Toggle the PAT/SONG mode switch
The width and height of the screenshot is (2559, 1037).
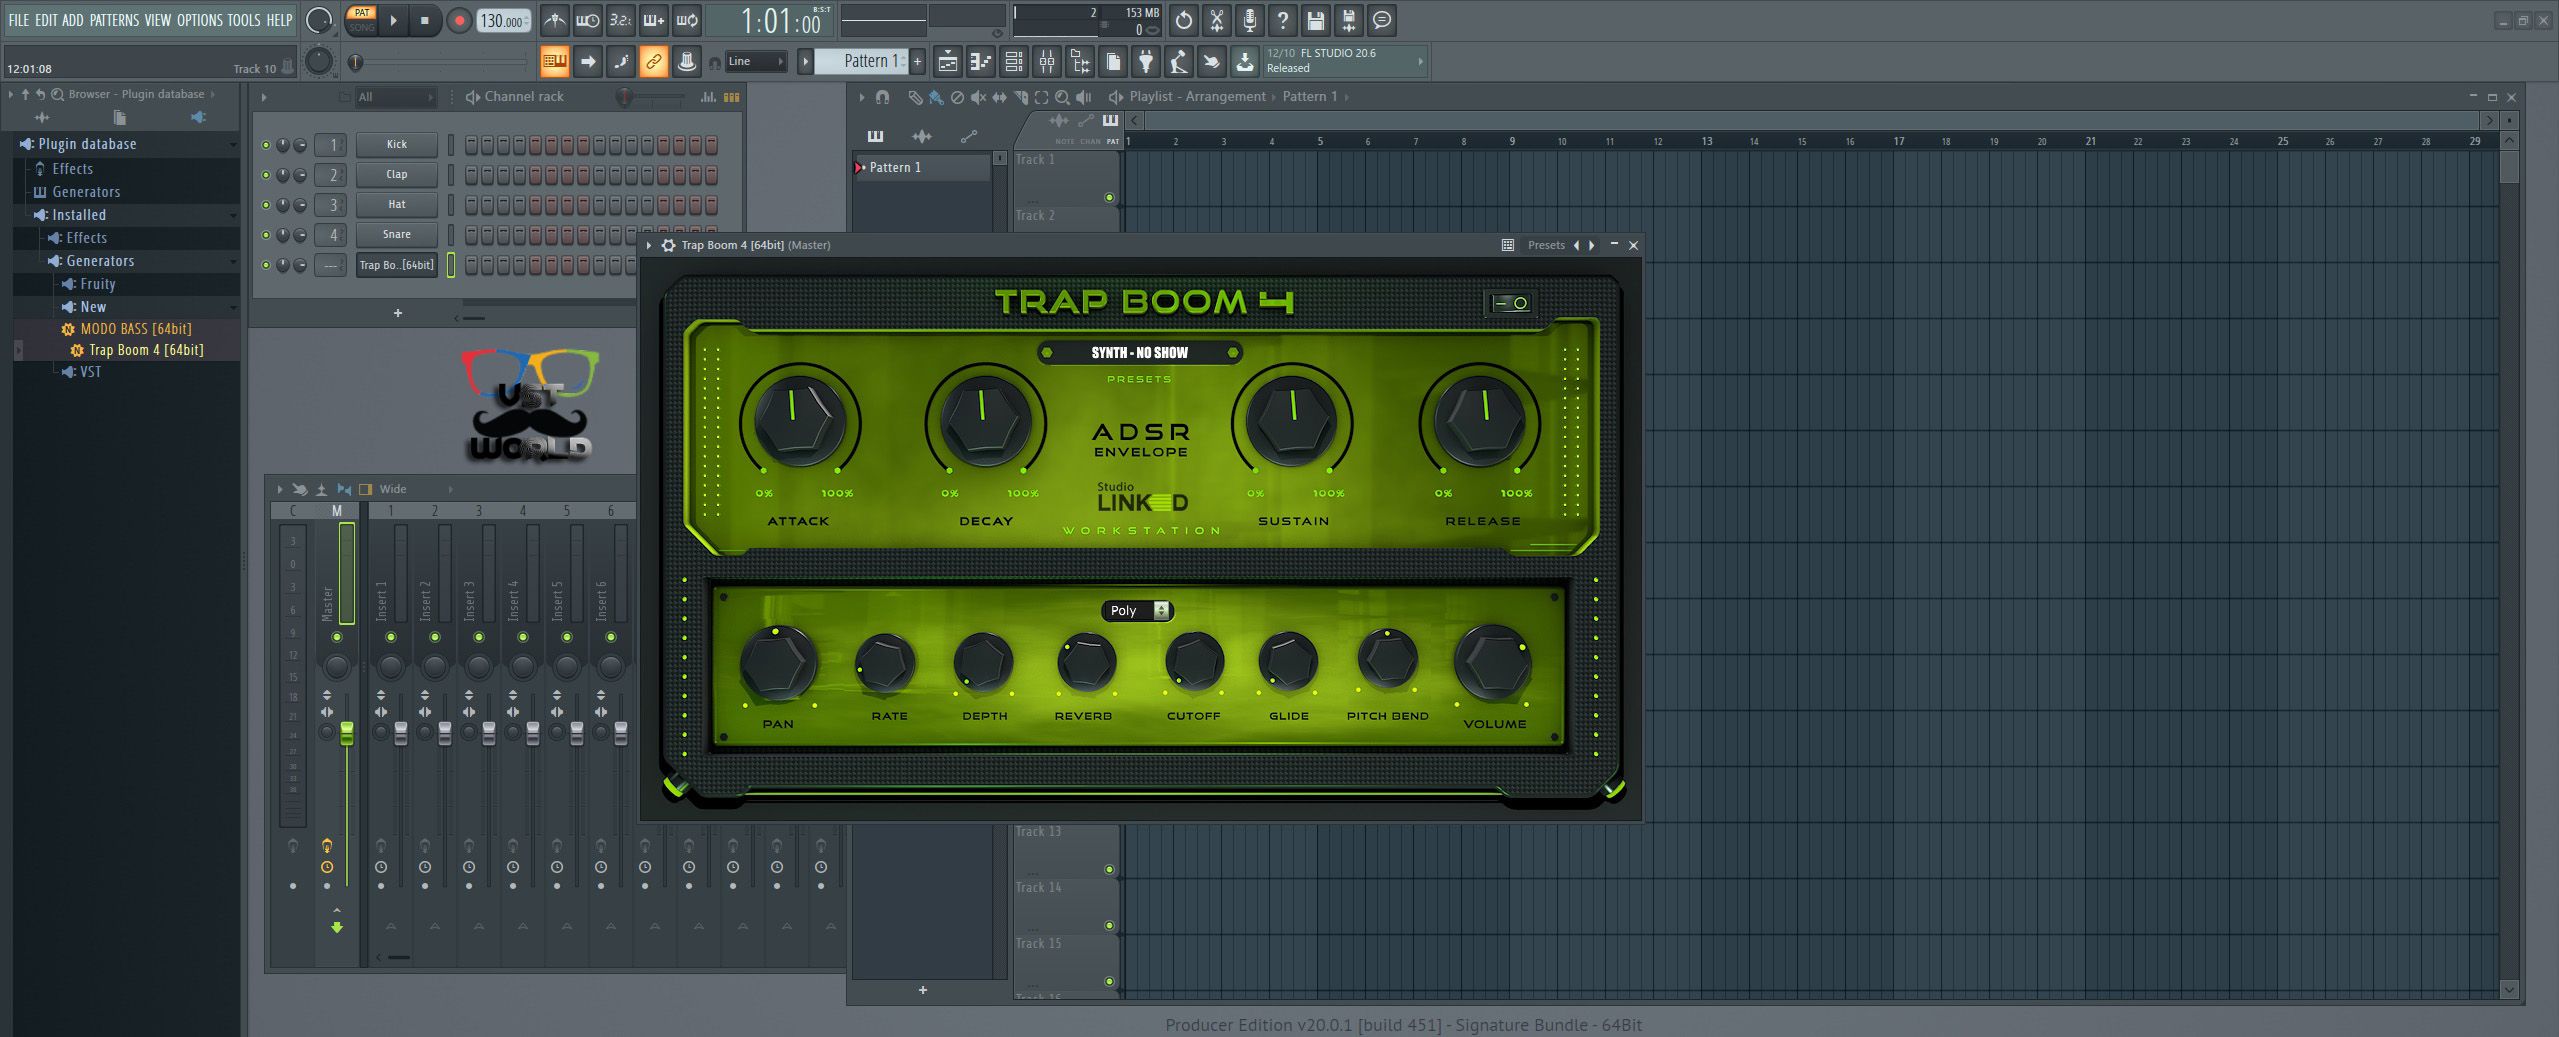coord(361,20)
